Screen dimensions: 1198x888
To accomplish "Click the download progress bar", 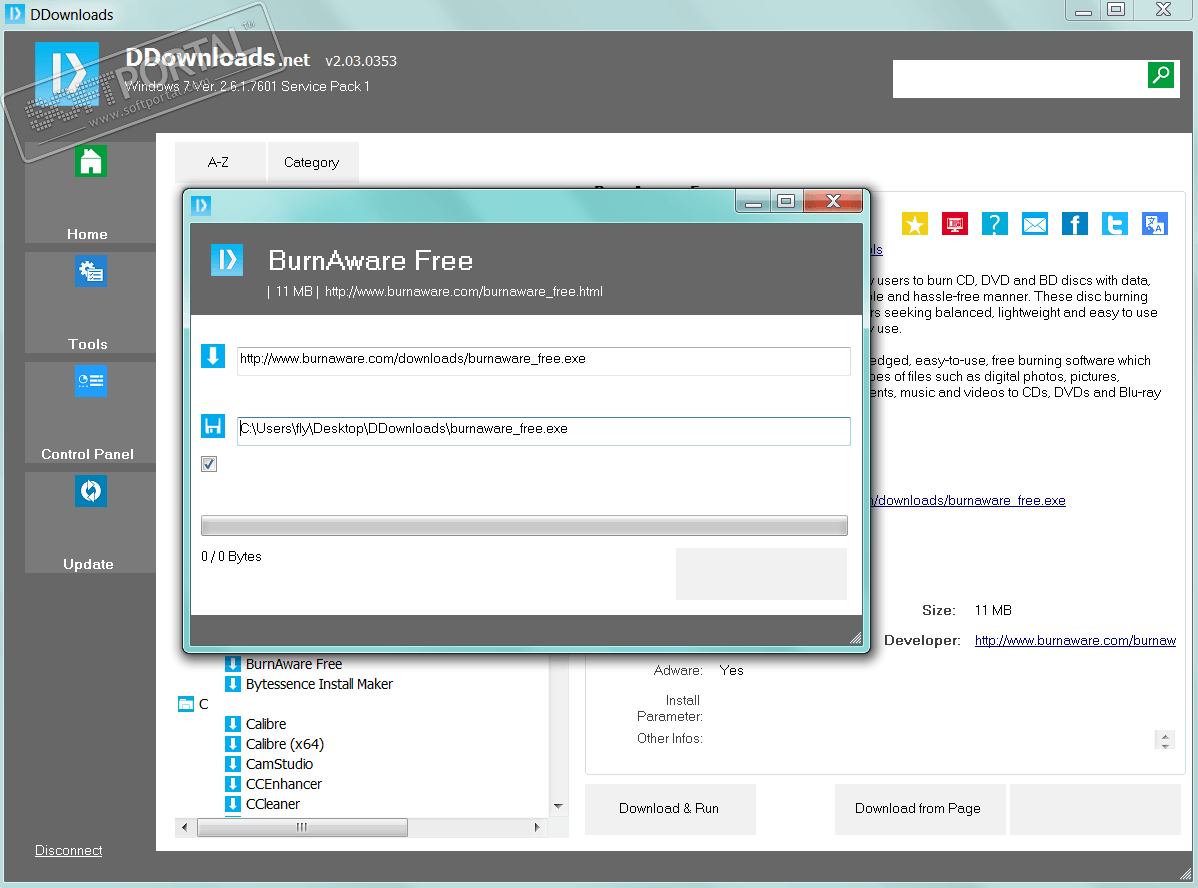I will pos(524,525).
